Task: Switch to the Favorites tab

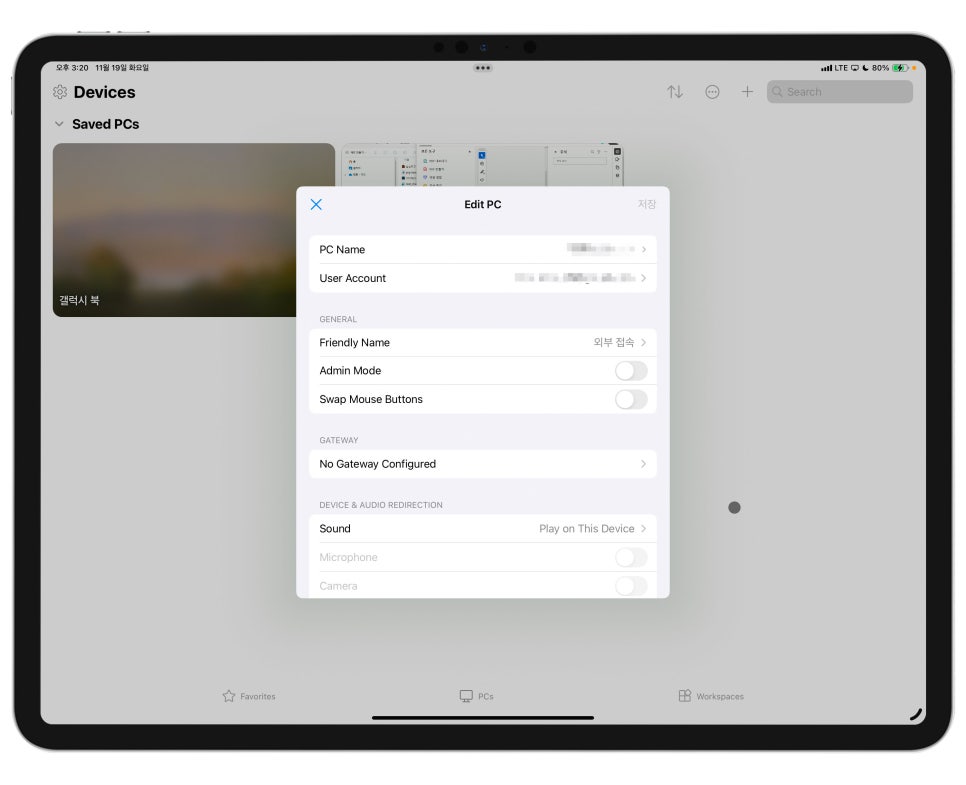Action: (249, 696)
